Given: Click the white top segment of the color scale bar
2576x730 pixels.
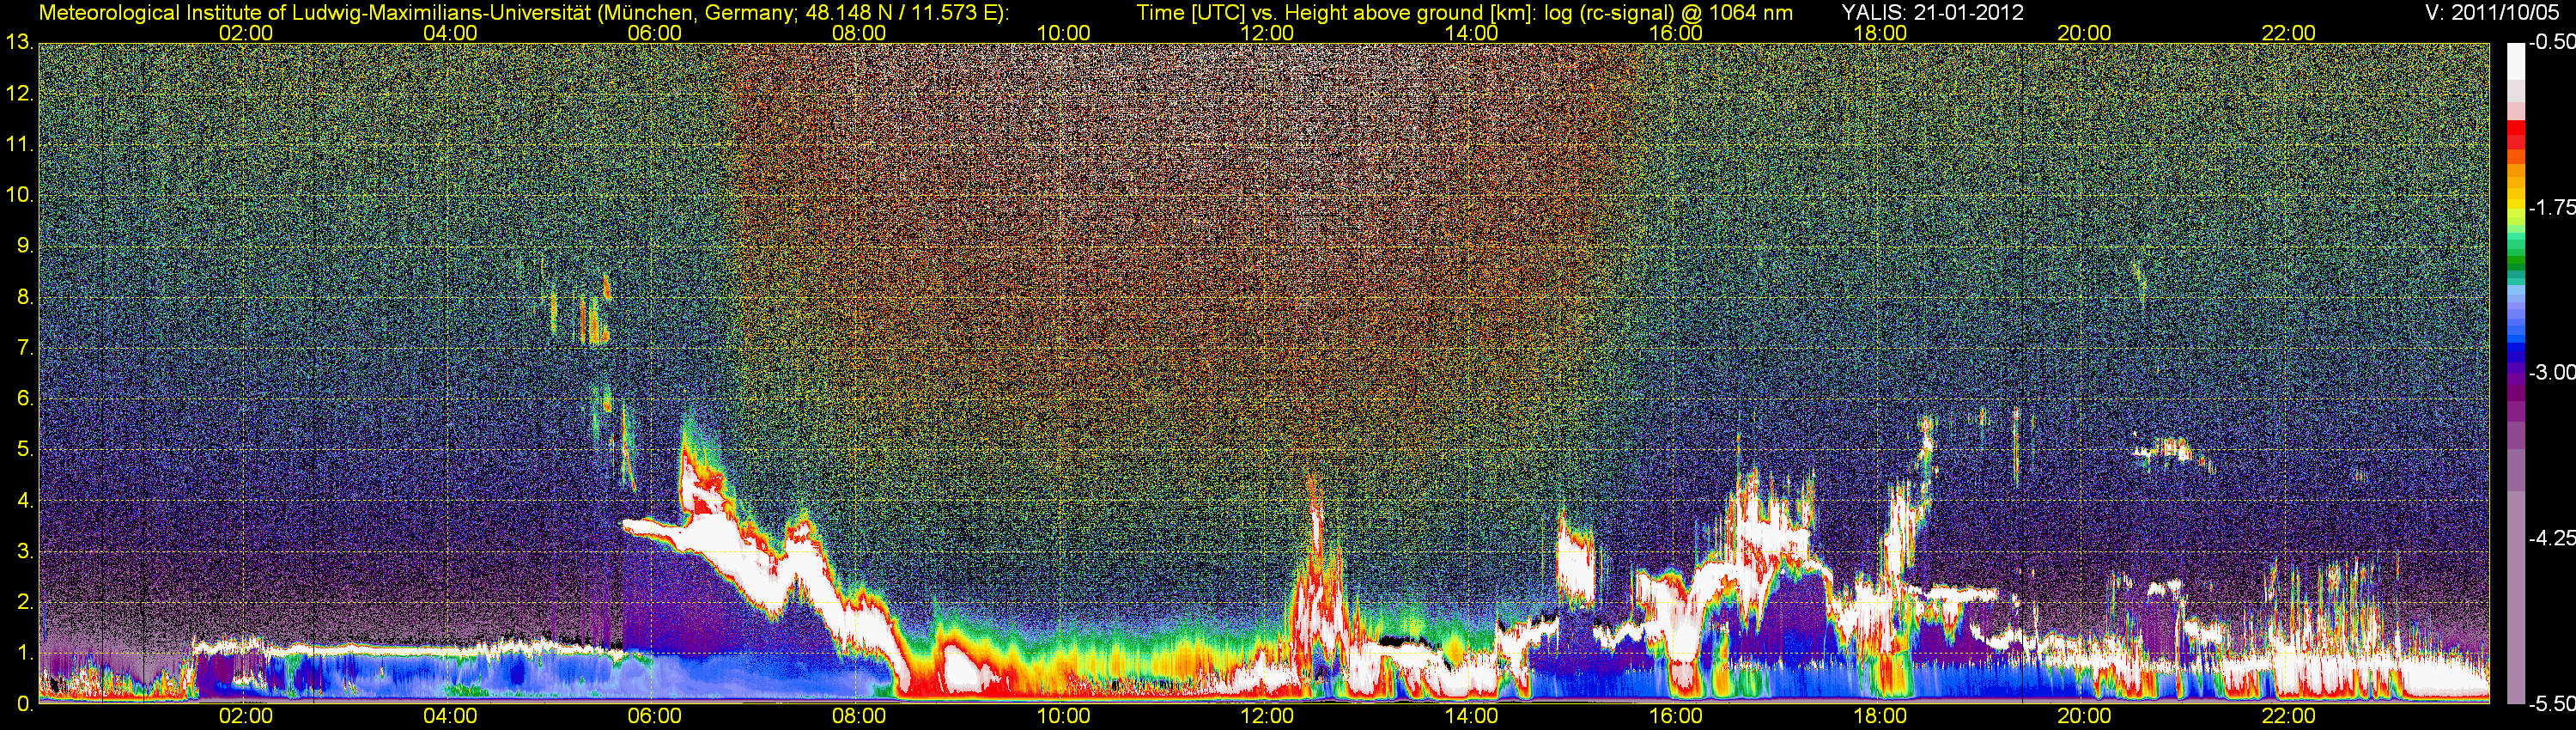Looking at the screenshot, I should point(2515,62).
